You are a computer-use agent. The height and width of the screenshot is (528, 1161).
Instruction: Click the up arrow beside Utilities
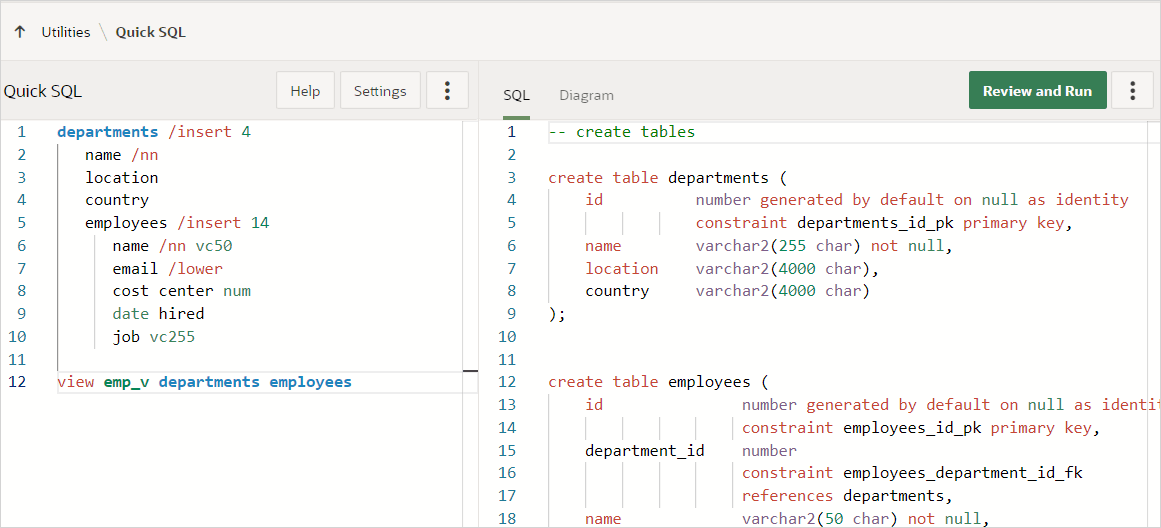tap(20, 32)
